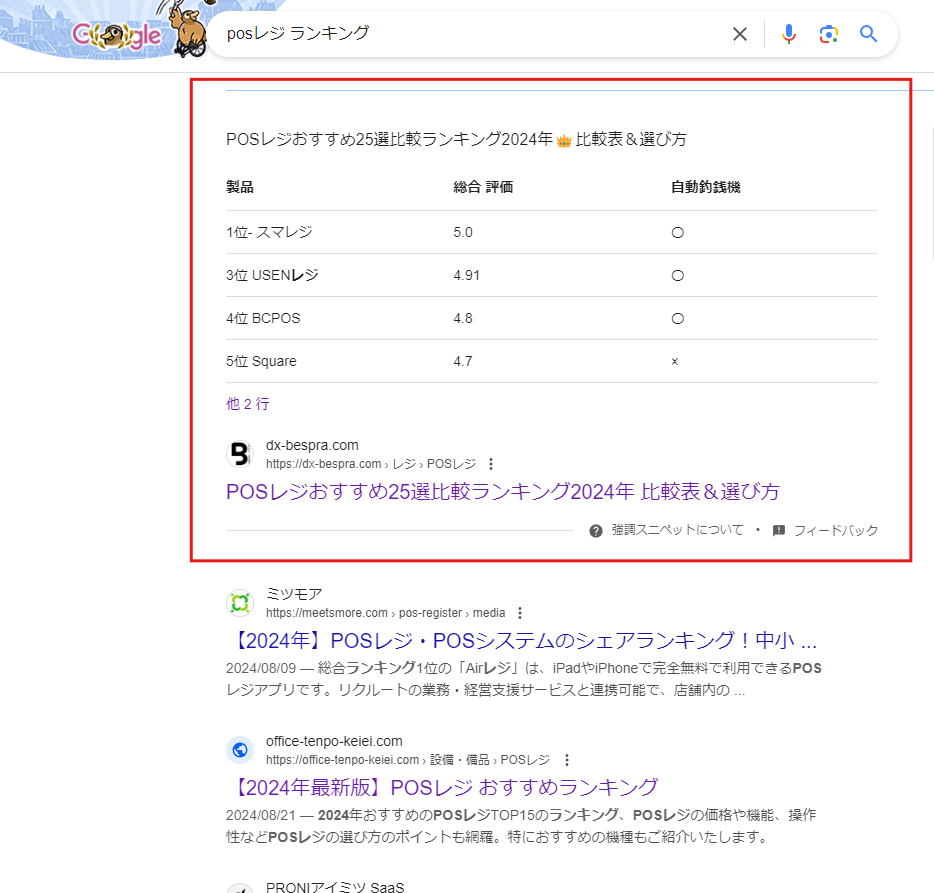Submit search with magnifying glass icon
This screenshot has height=893, width=934.
coord(868,34)
